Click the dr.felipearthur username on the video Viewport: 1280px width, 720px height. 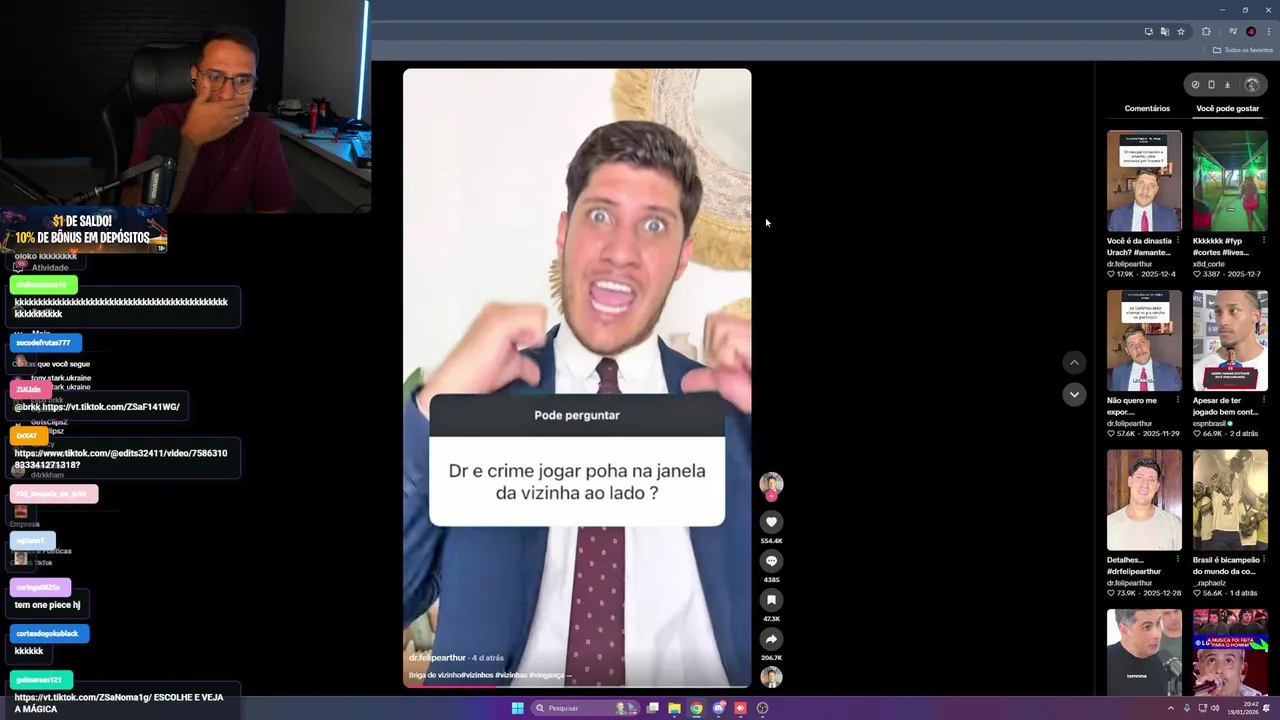[437, 658]
